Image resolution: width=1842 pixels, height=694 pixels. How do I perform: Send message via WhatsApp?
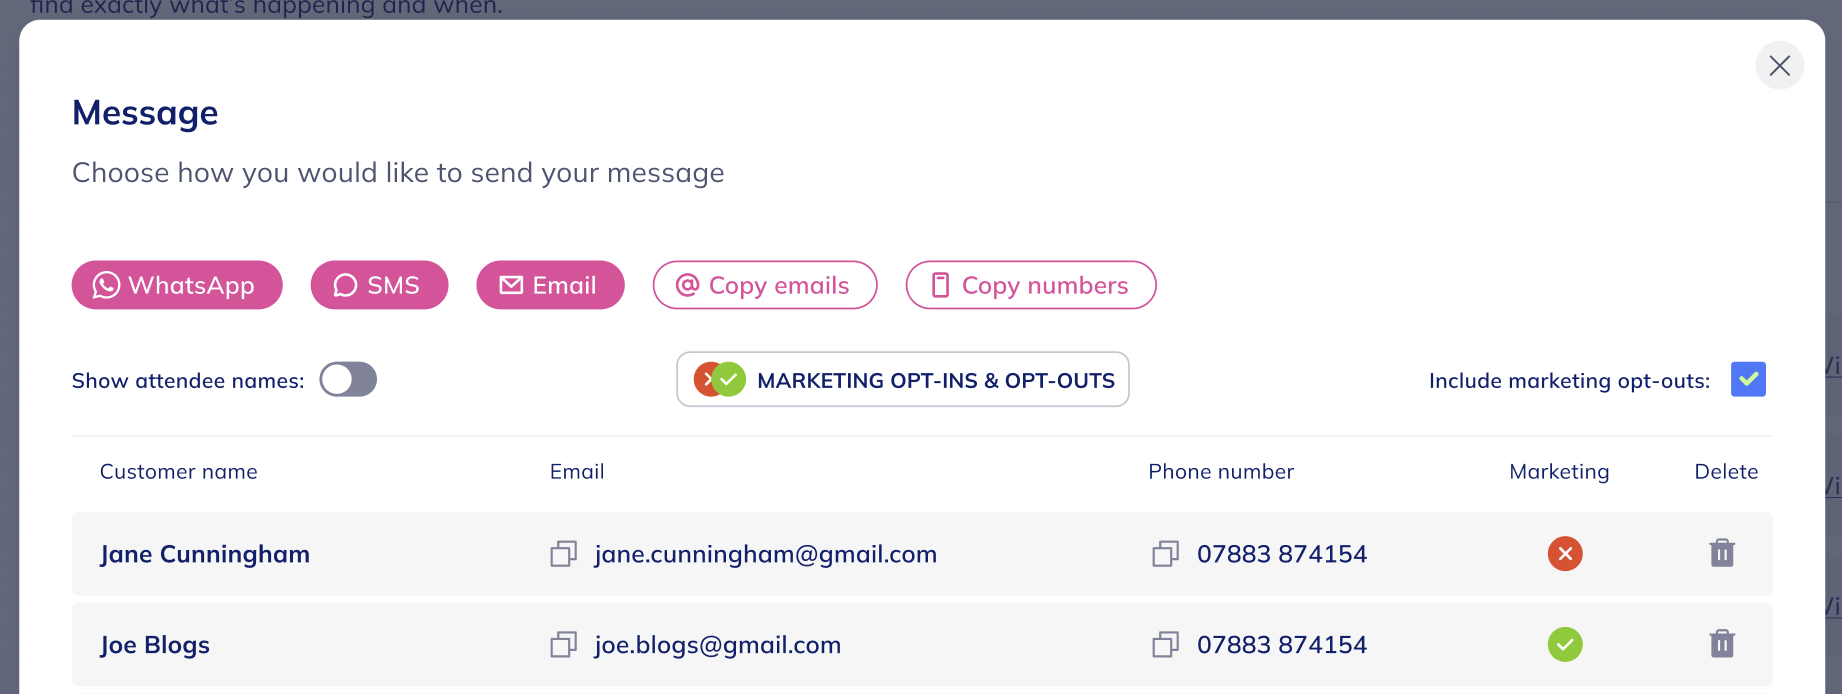(177, 286)
